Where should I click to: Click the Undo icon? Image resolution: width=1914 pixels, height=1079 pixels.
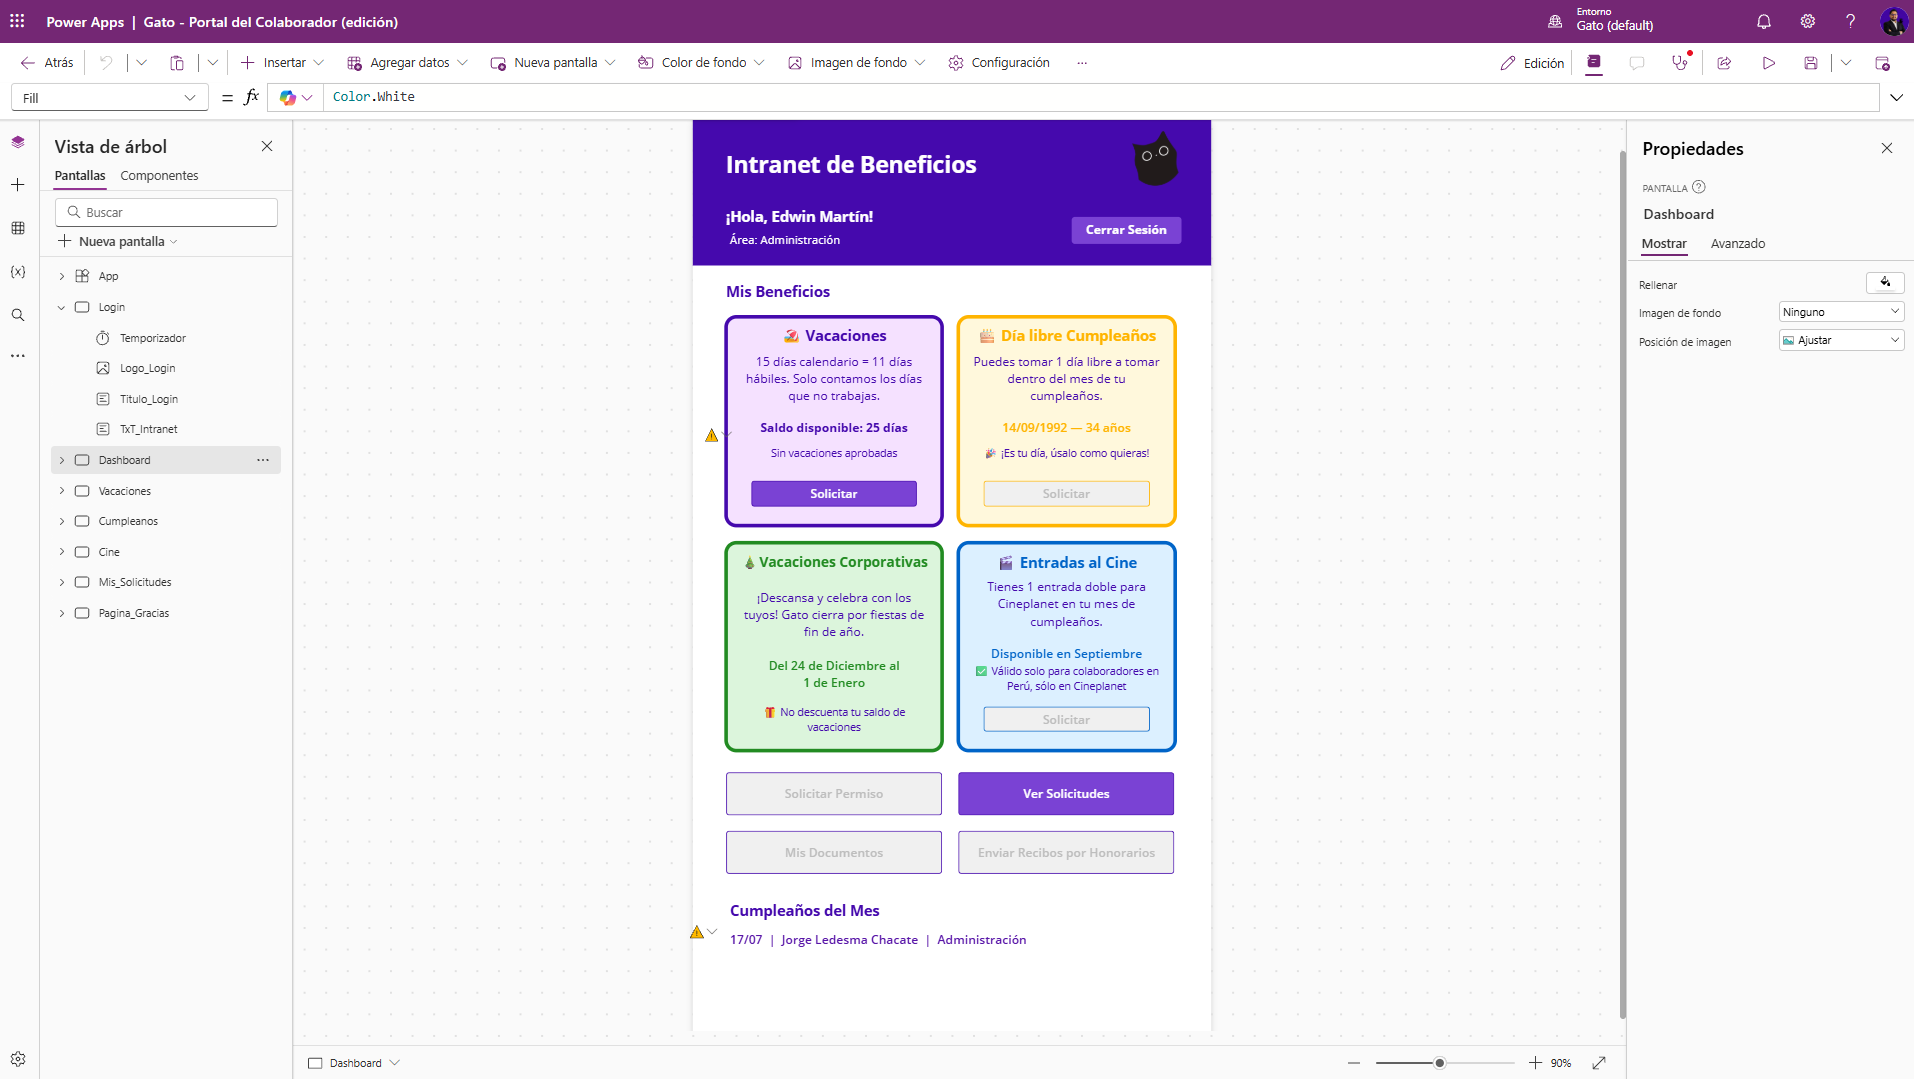pyautogui.click(x=106, y=62)
